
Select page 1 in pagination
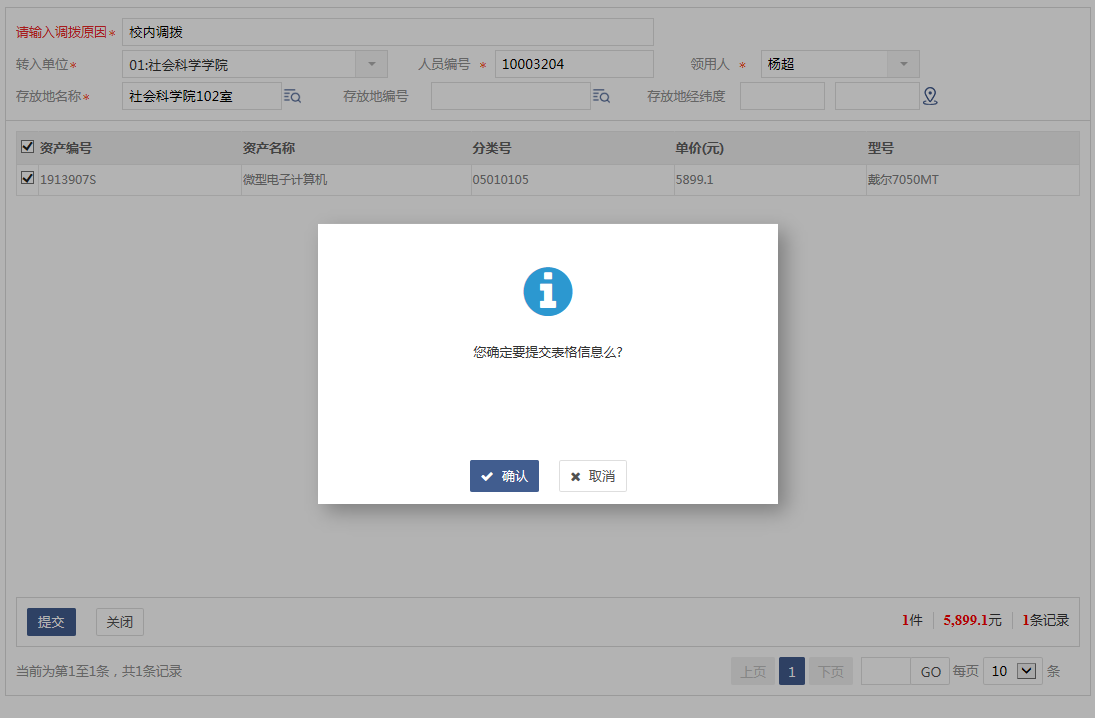tap(792, 671)
